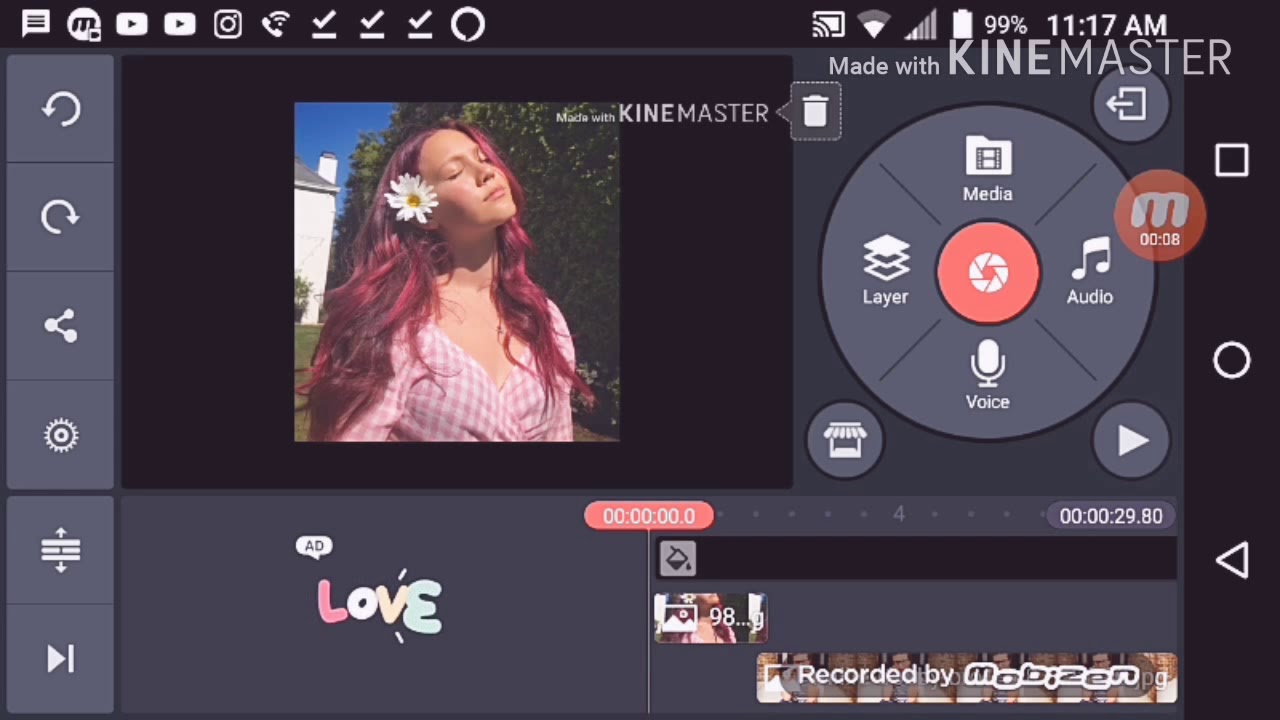The width and height of the screenshot is (1280, 720).
Task: Open the Media browser
Action: 987,169
